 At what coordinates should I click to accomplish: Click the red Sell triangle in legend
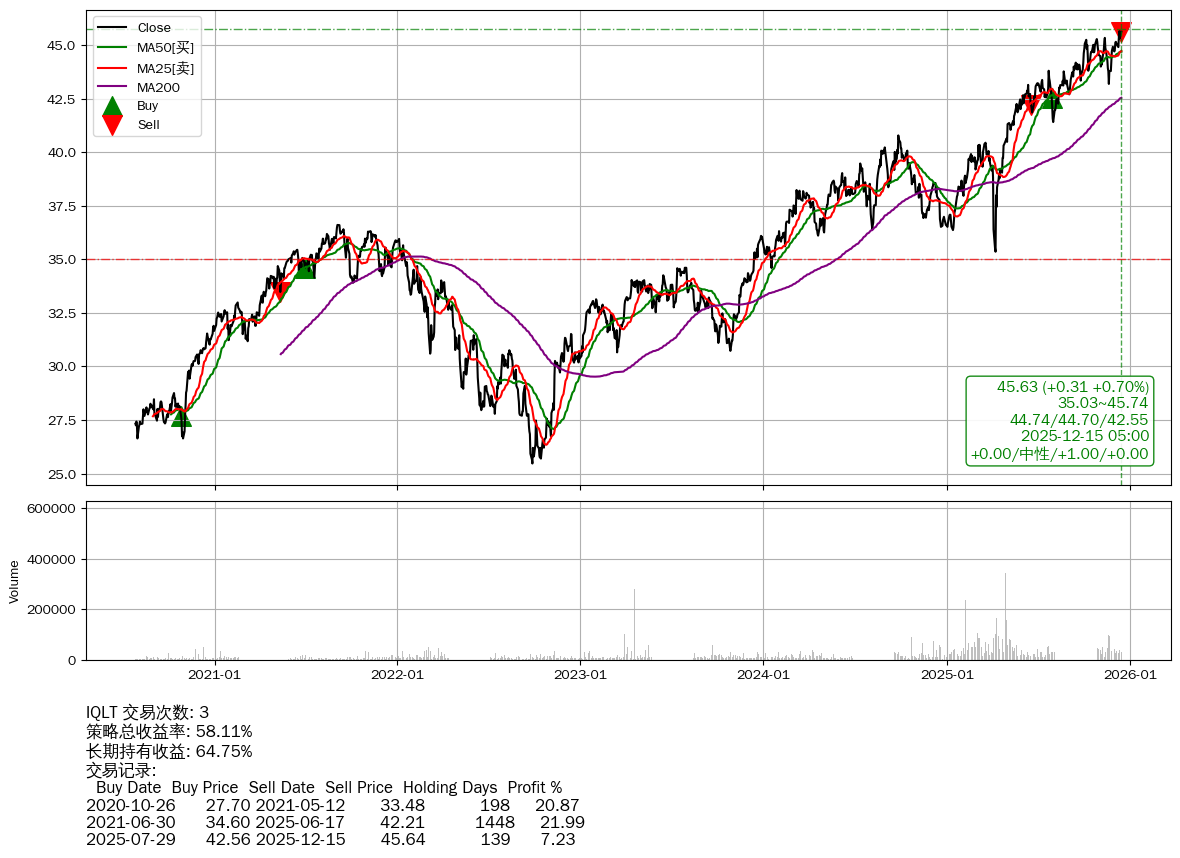click(113, 125)
